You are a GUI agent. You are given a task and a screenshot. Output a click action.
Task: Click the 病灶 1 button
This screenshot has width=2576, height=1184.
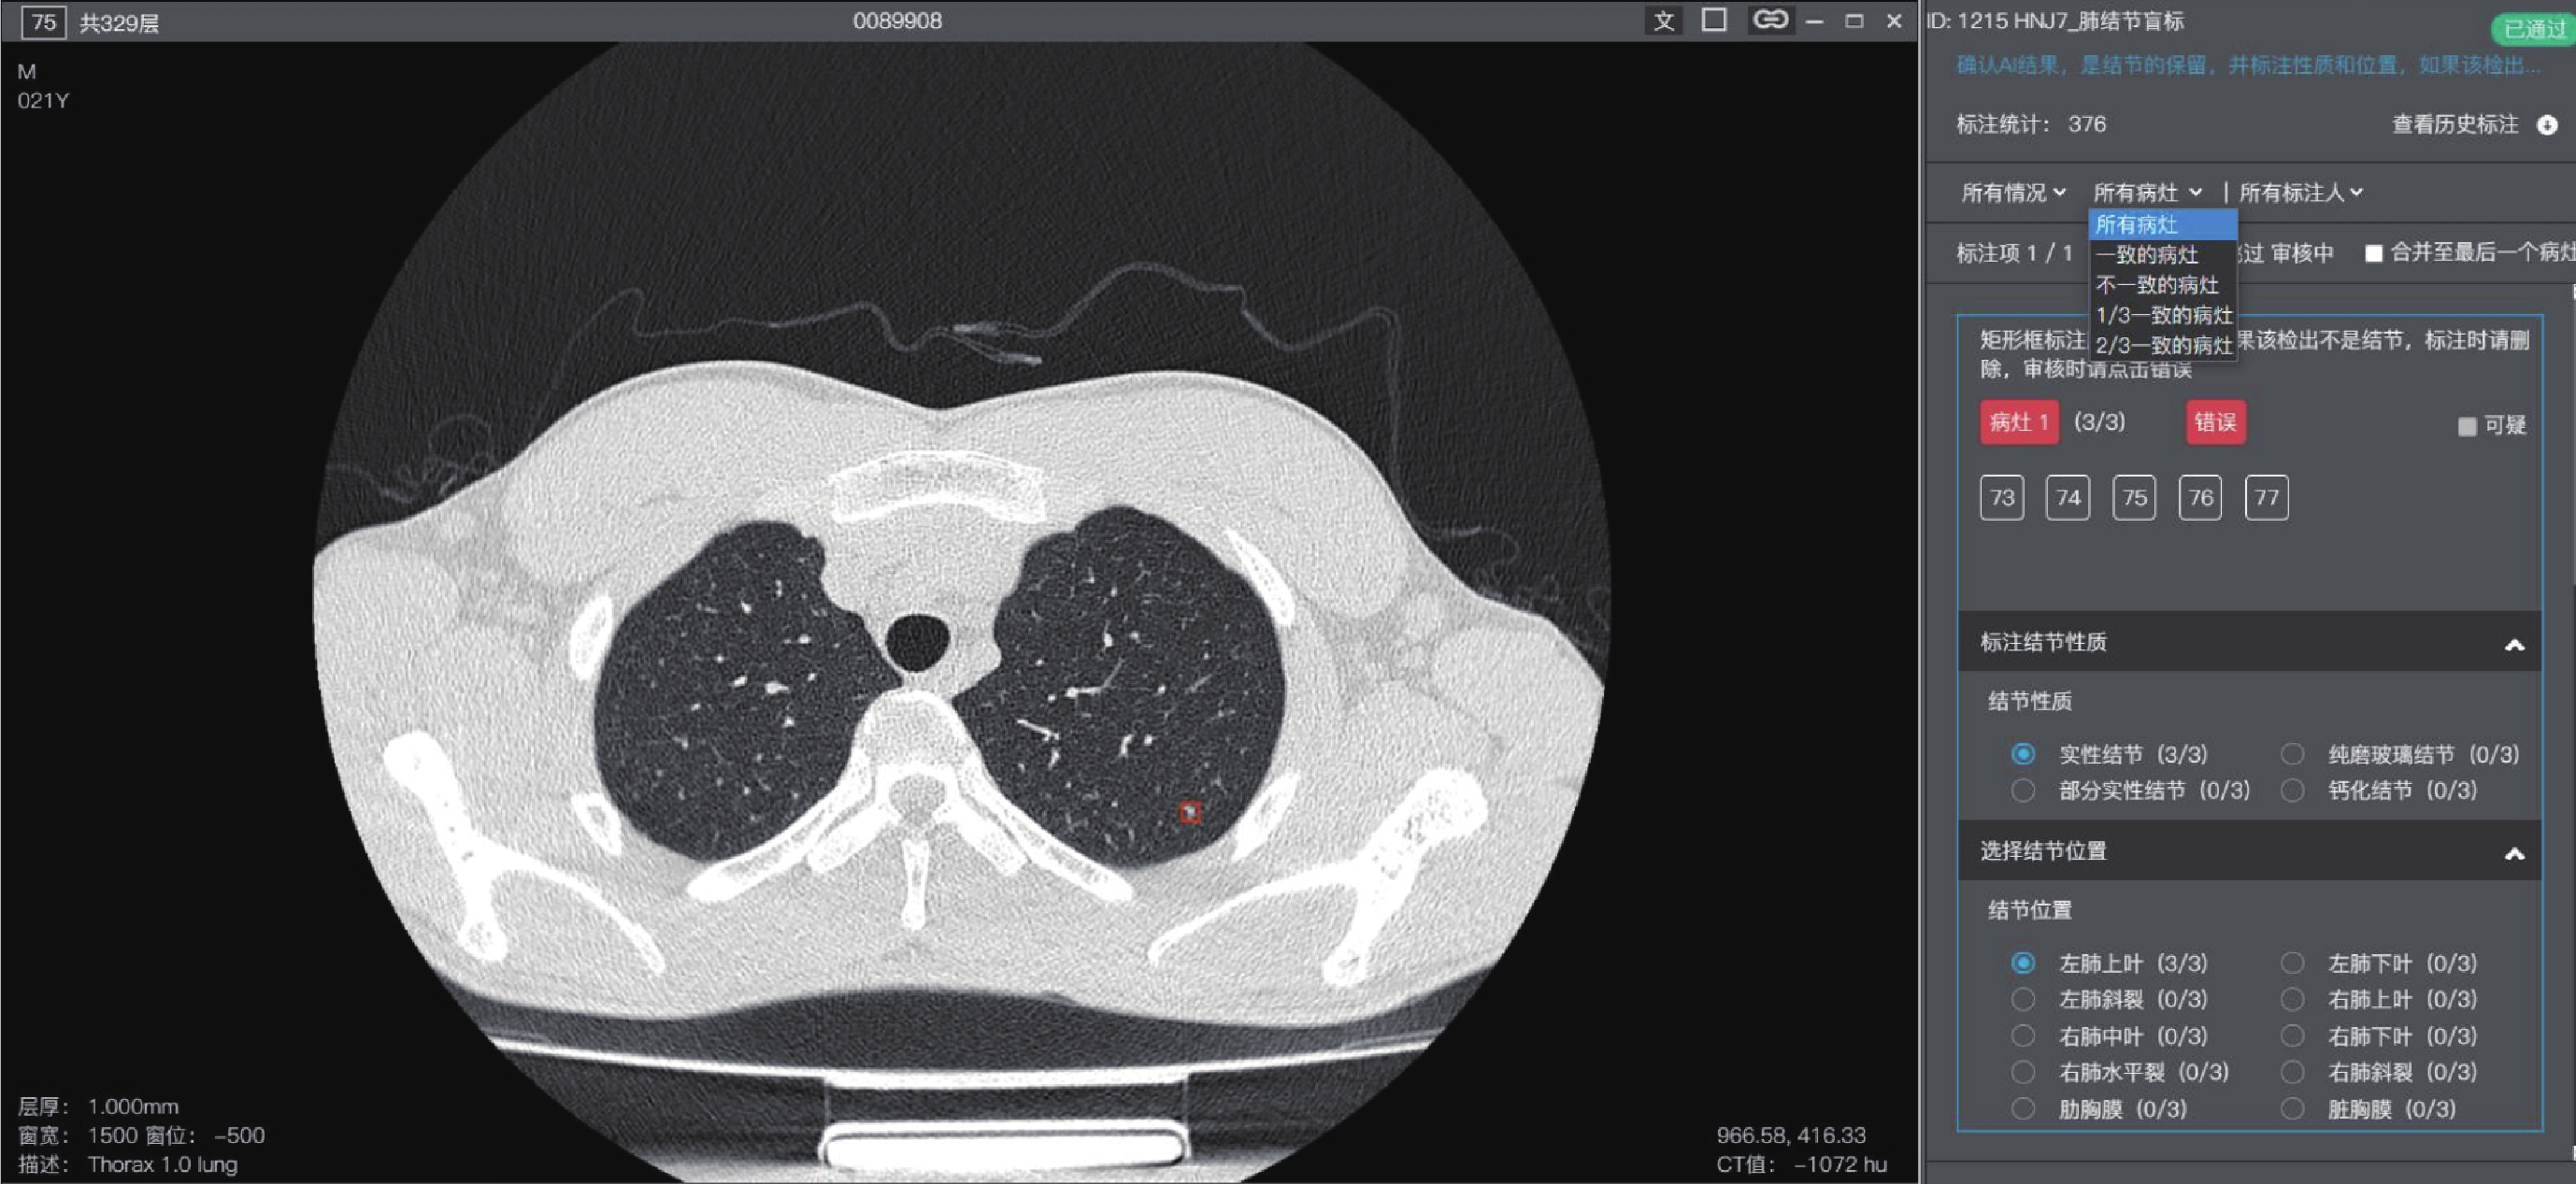tap(2019, 423)
